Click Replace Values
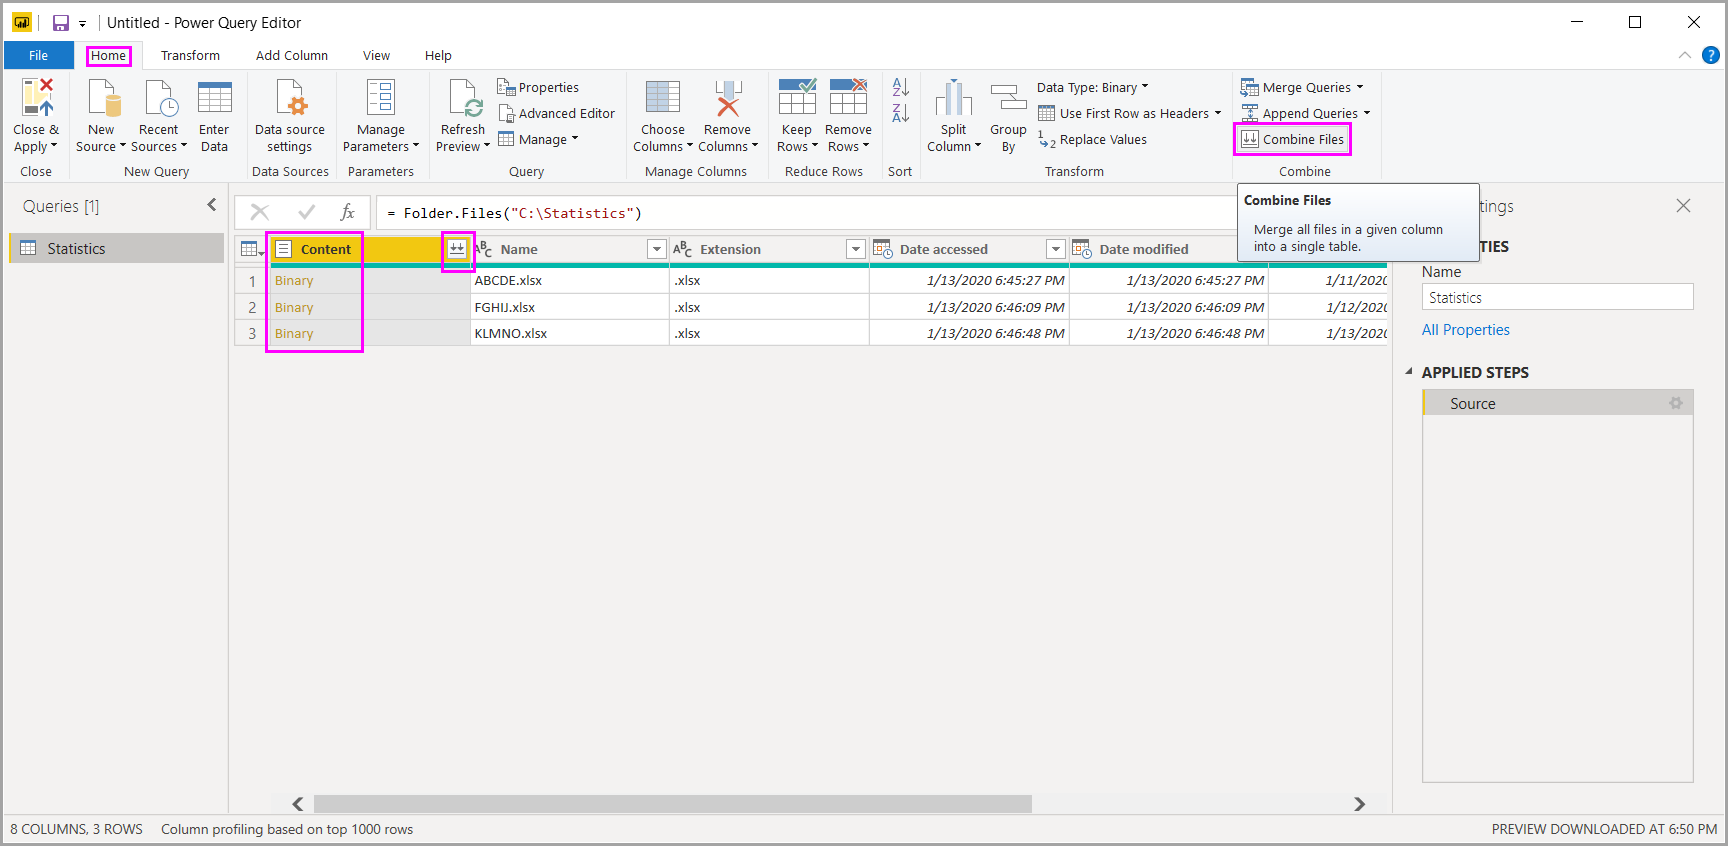 point(1092,139)
